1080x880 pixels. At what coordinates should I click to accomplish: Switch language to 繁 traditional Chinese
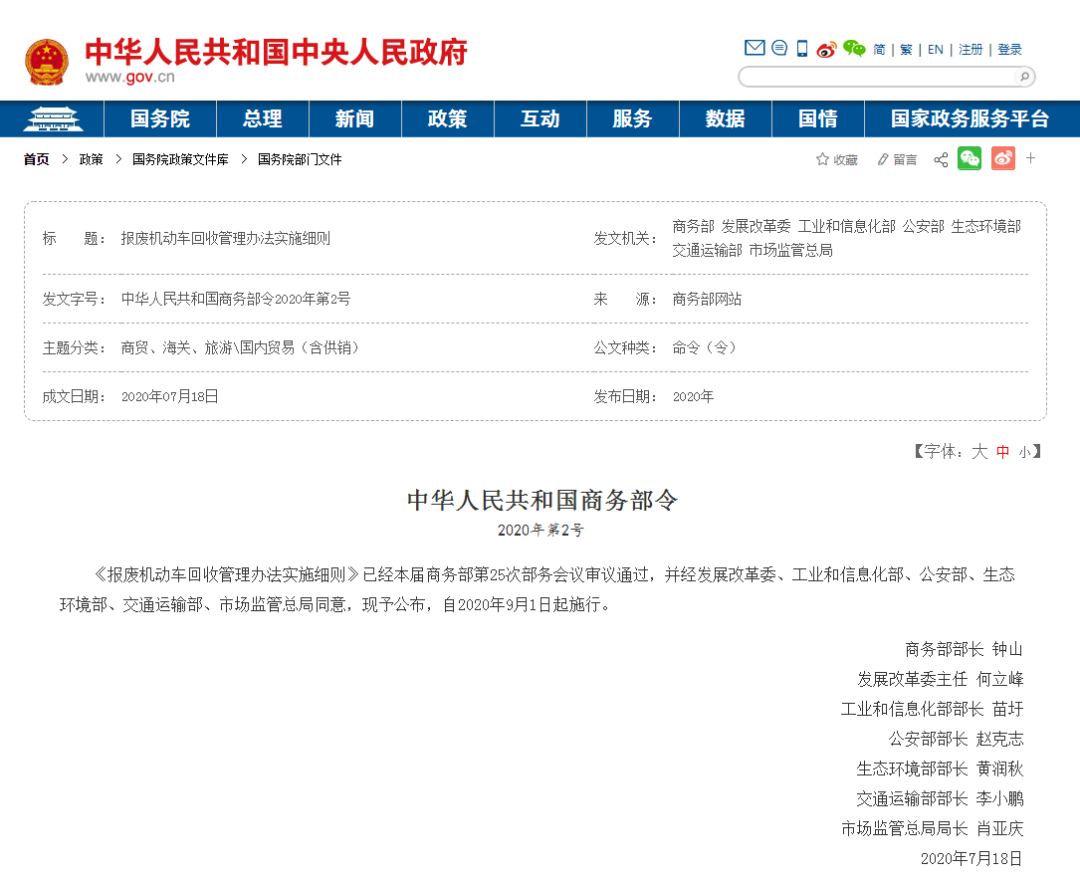pyautogui.click(x=906, y=49)
